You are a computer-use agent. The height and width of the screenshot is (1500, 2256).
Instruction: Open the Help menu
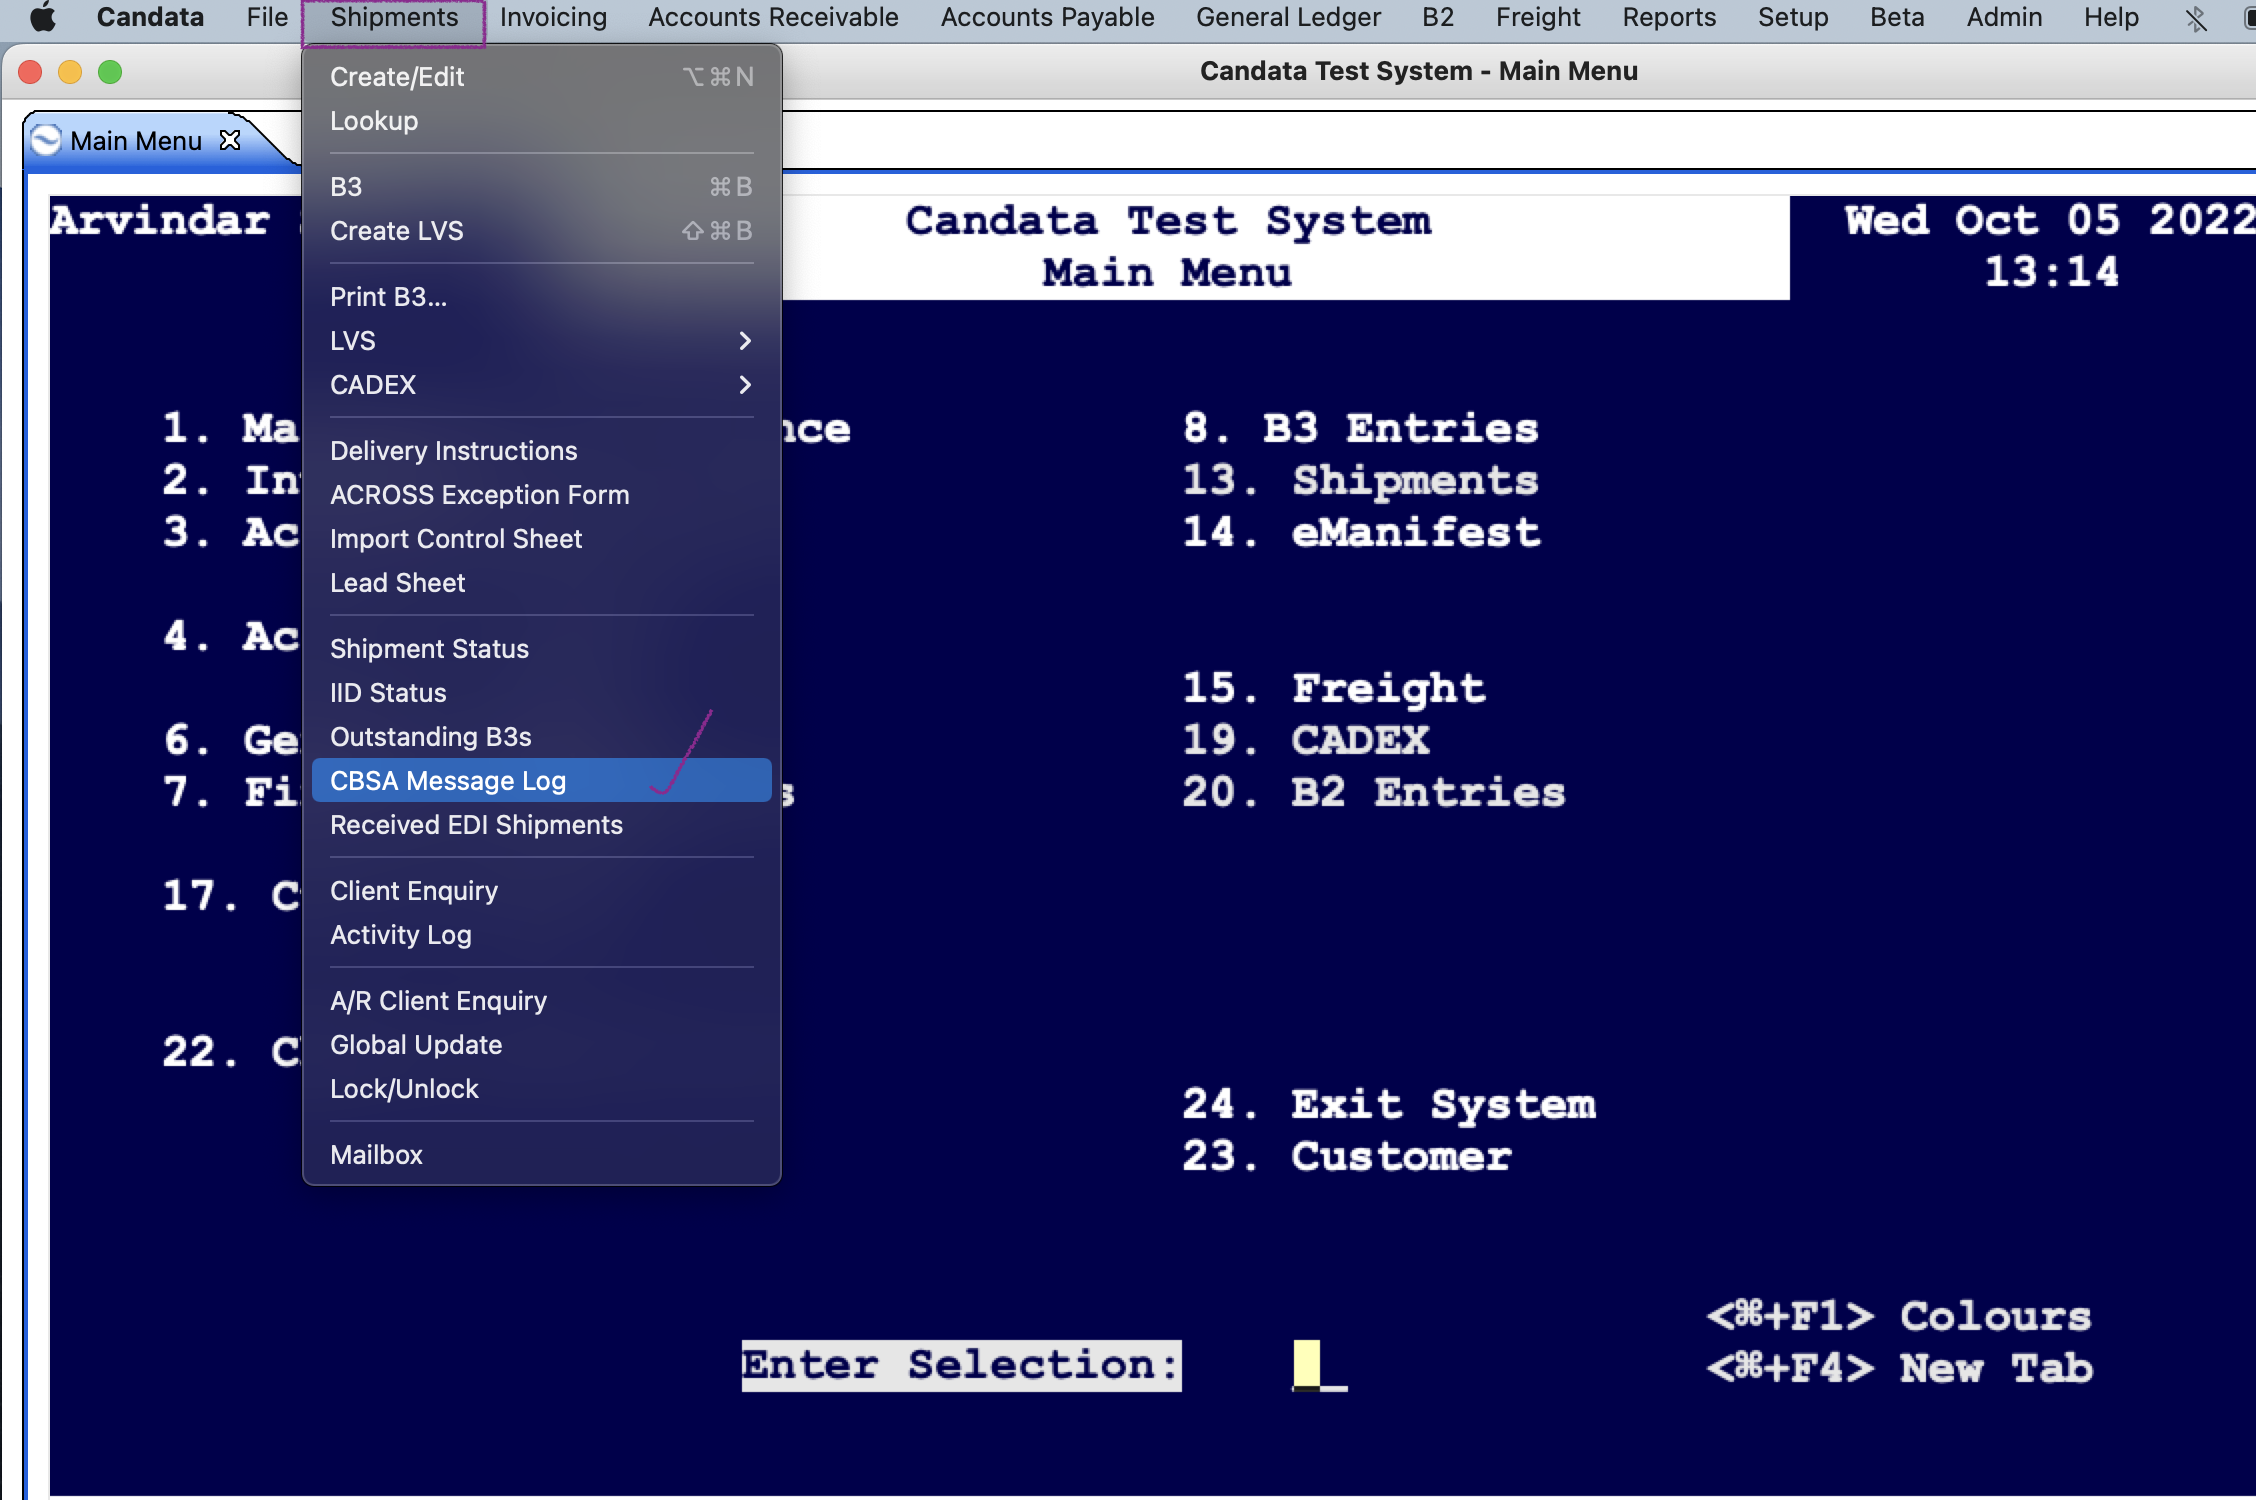(x=2111, y=17)
